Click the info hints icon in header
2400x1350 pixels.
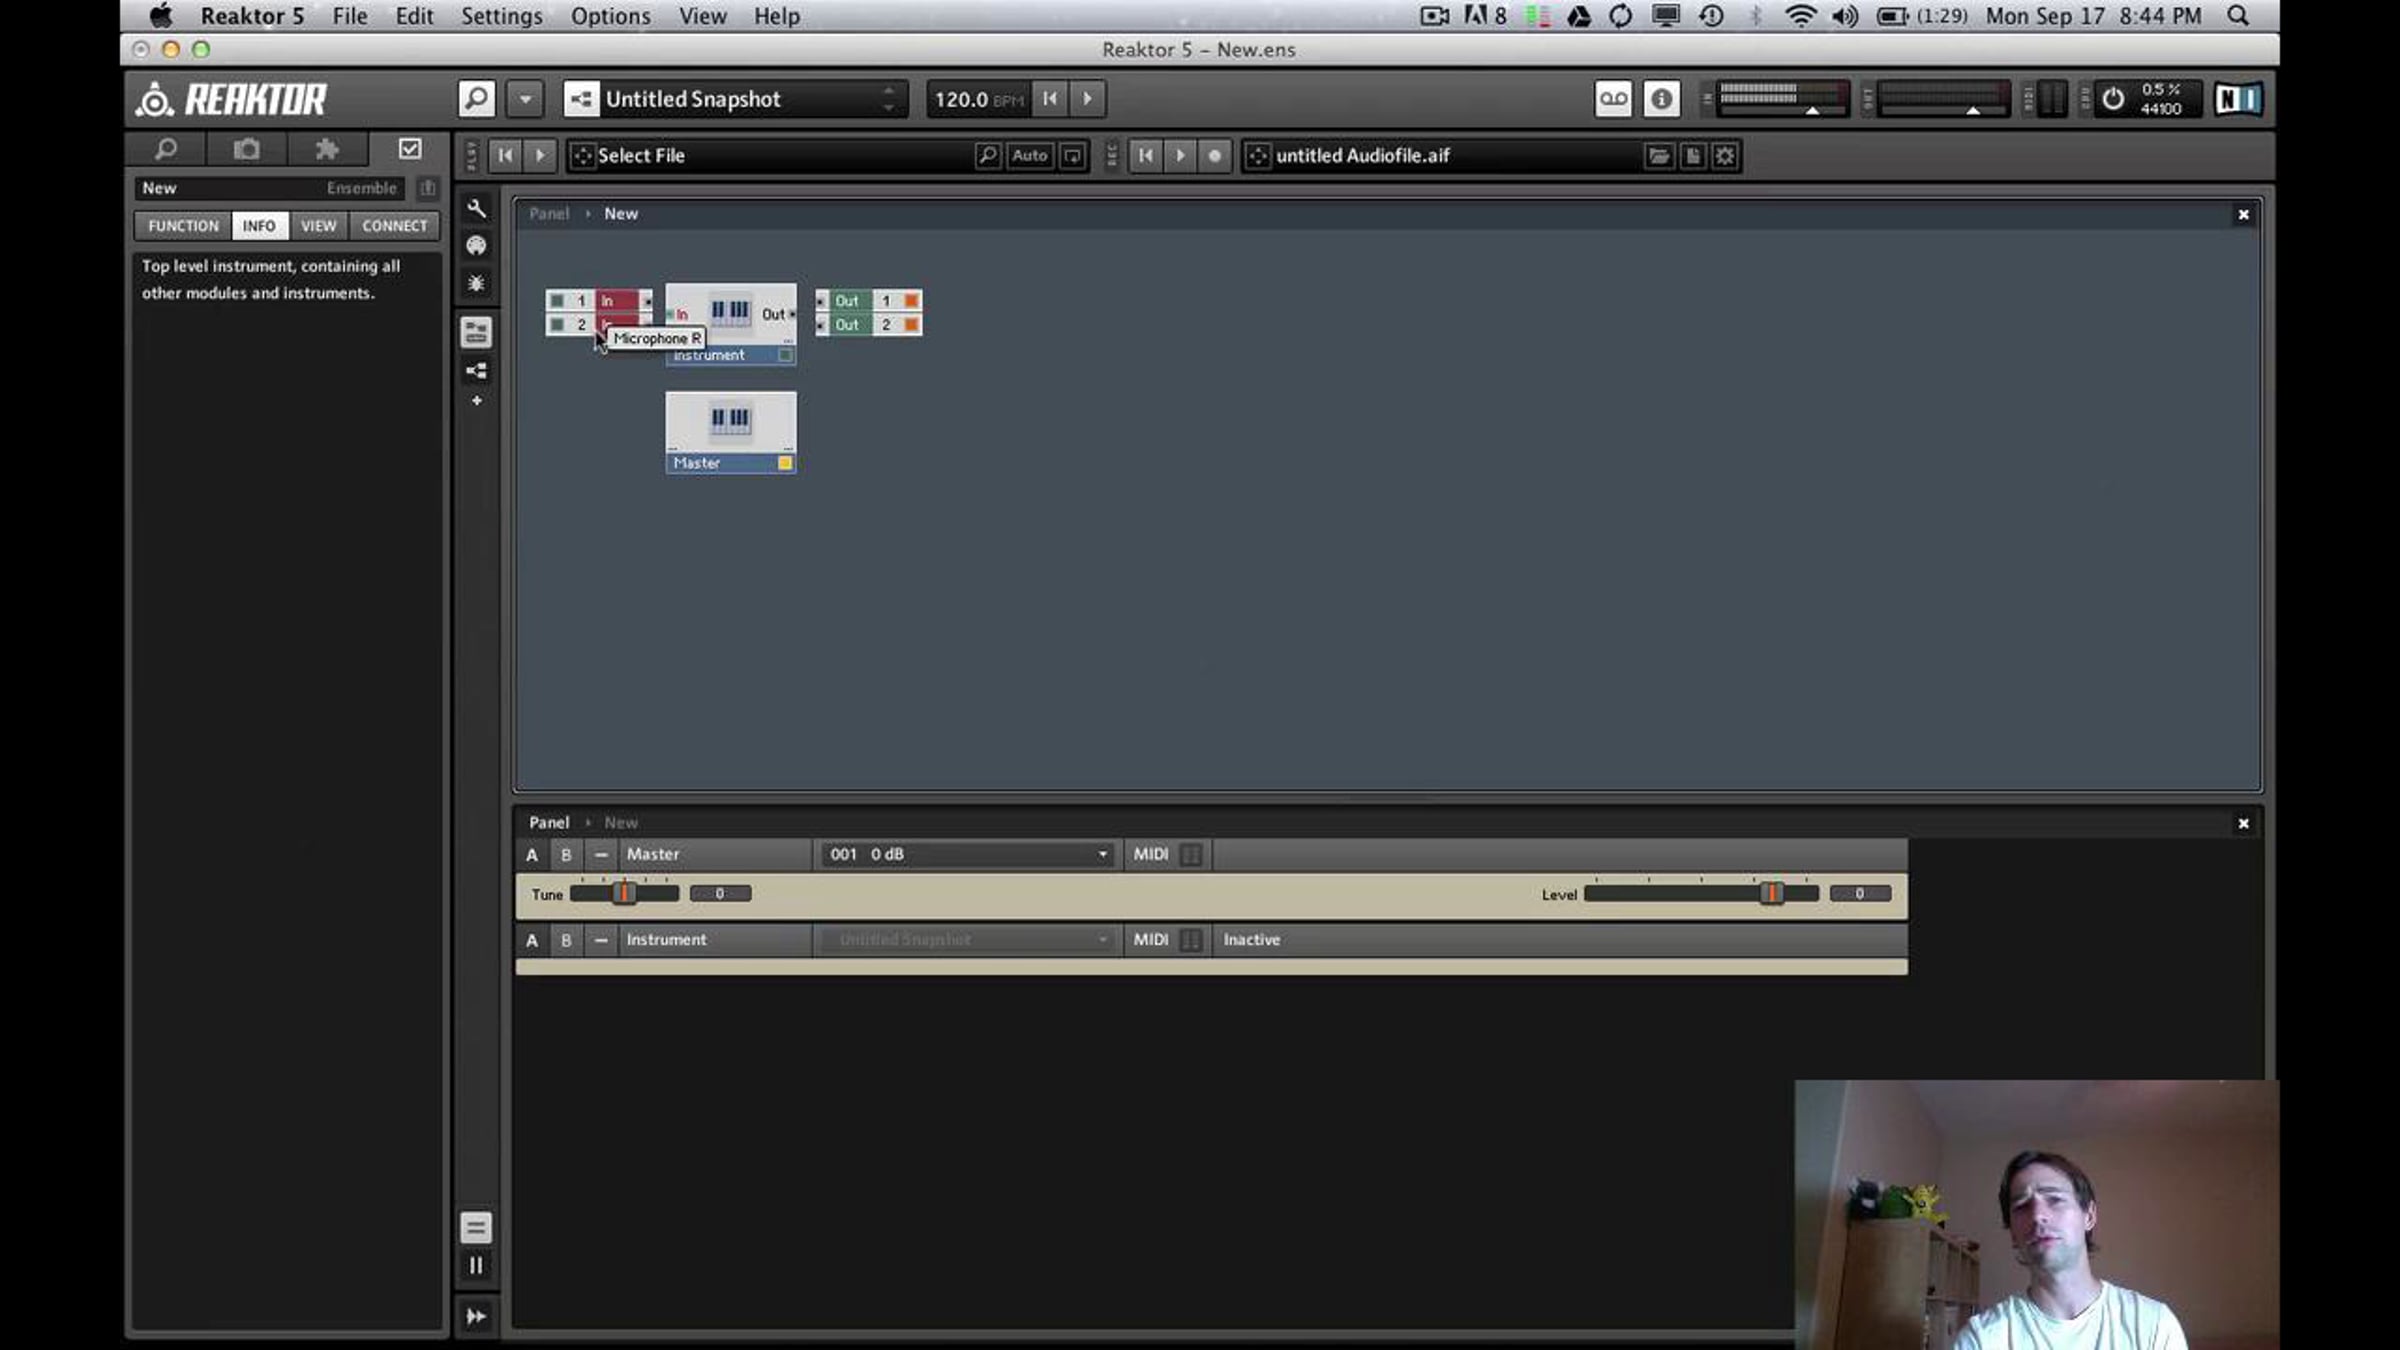[x=1661, y=99]
